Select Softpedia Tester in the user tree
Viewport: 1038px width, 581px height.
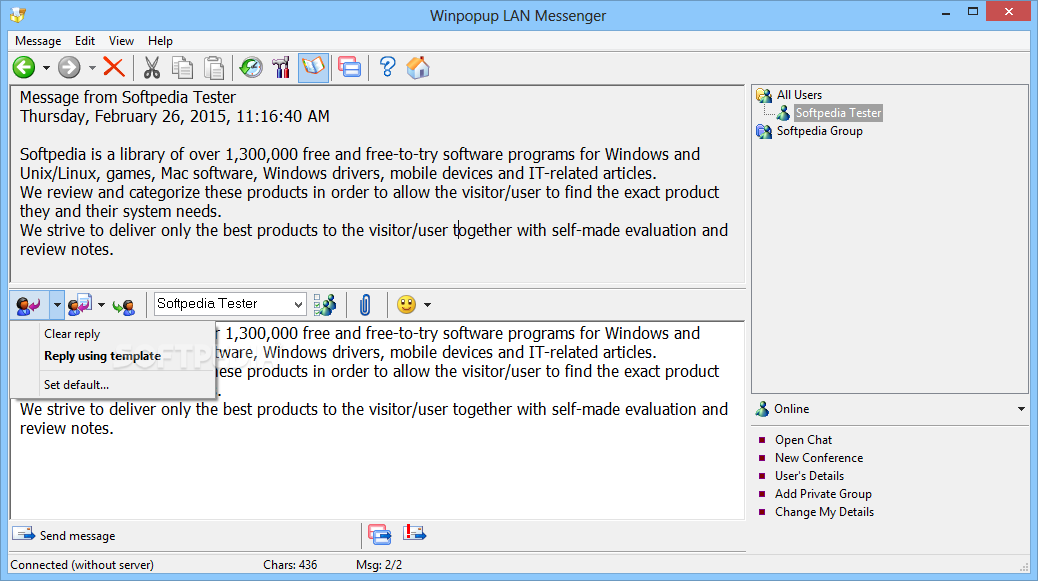tap(838, 113)
